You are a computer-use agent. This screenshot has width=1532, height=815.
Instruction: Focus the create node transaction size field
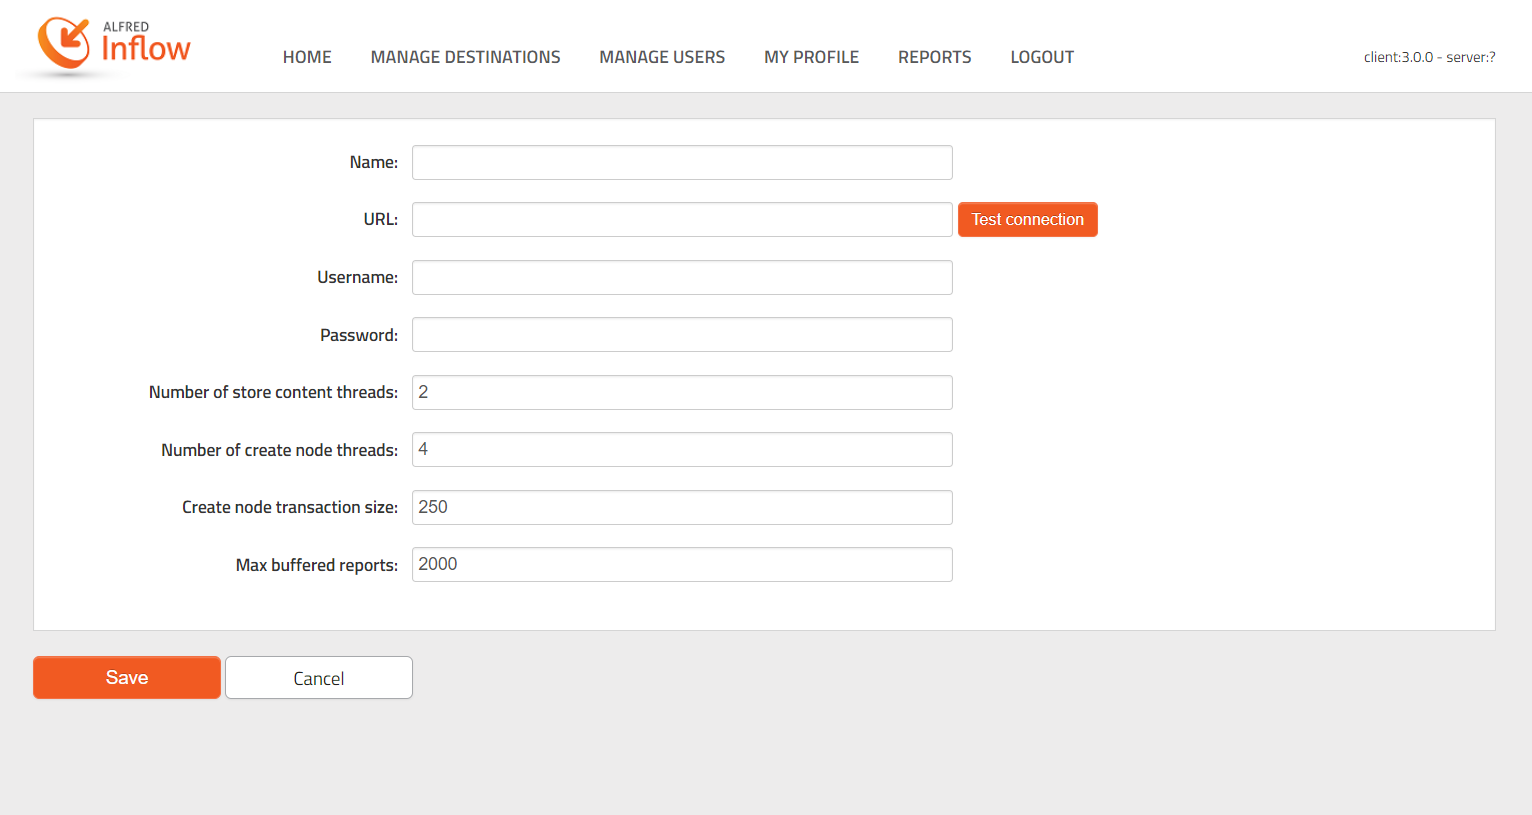pos(682,508)
